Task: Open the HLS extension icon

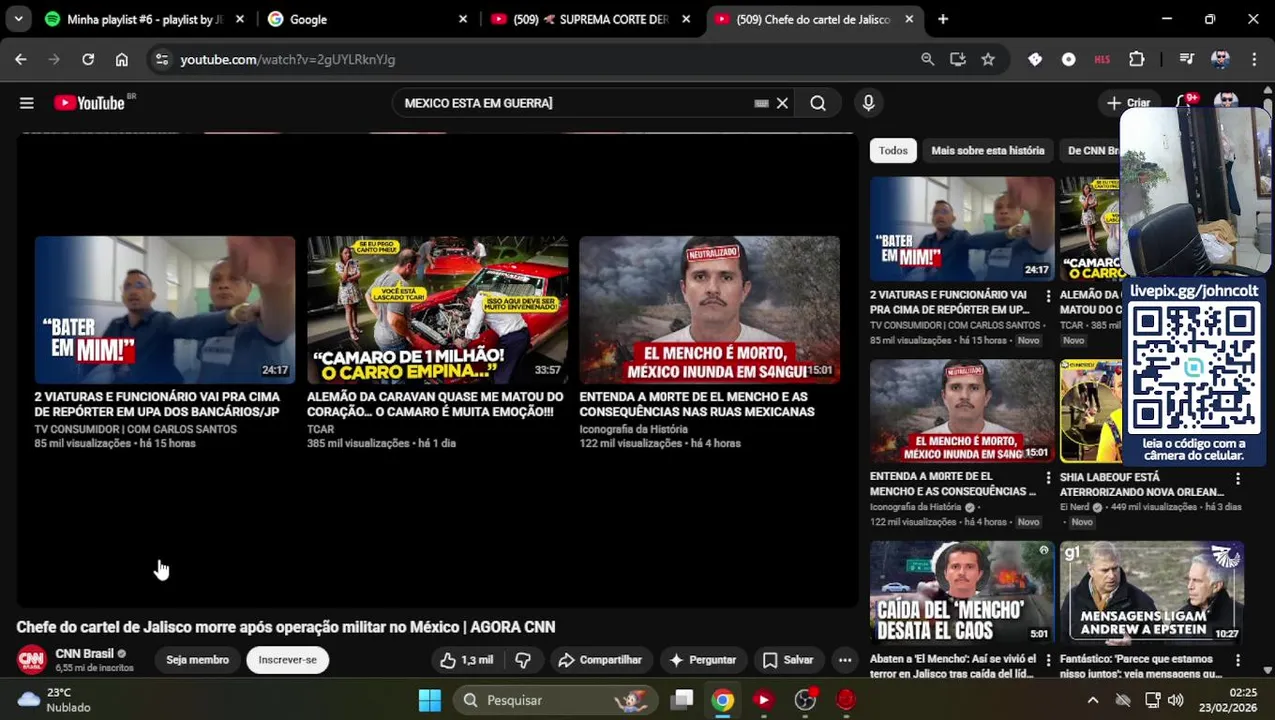Action: [1102, 60]
